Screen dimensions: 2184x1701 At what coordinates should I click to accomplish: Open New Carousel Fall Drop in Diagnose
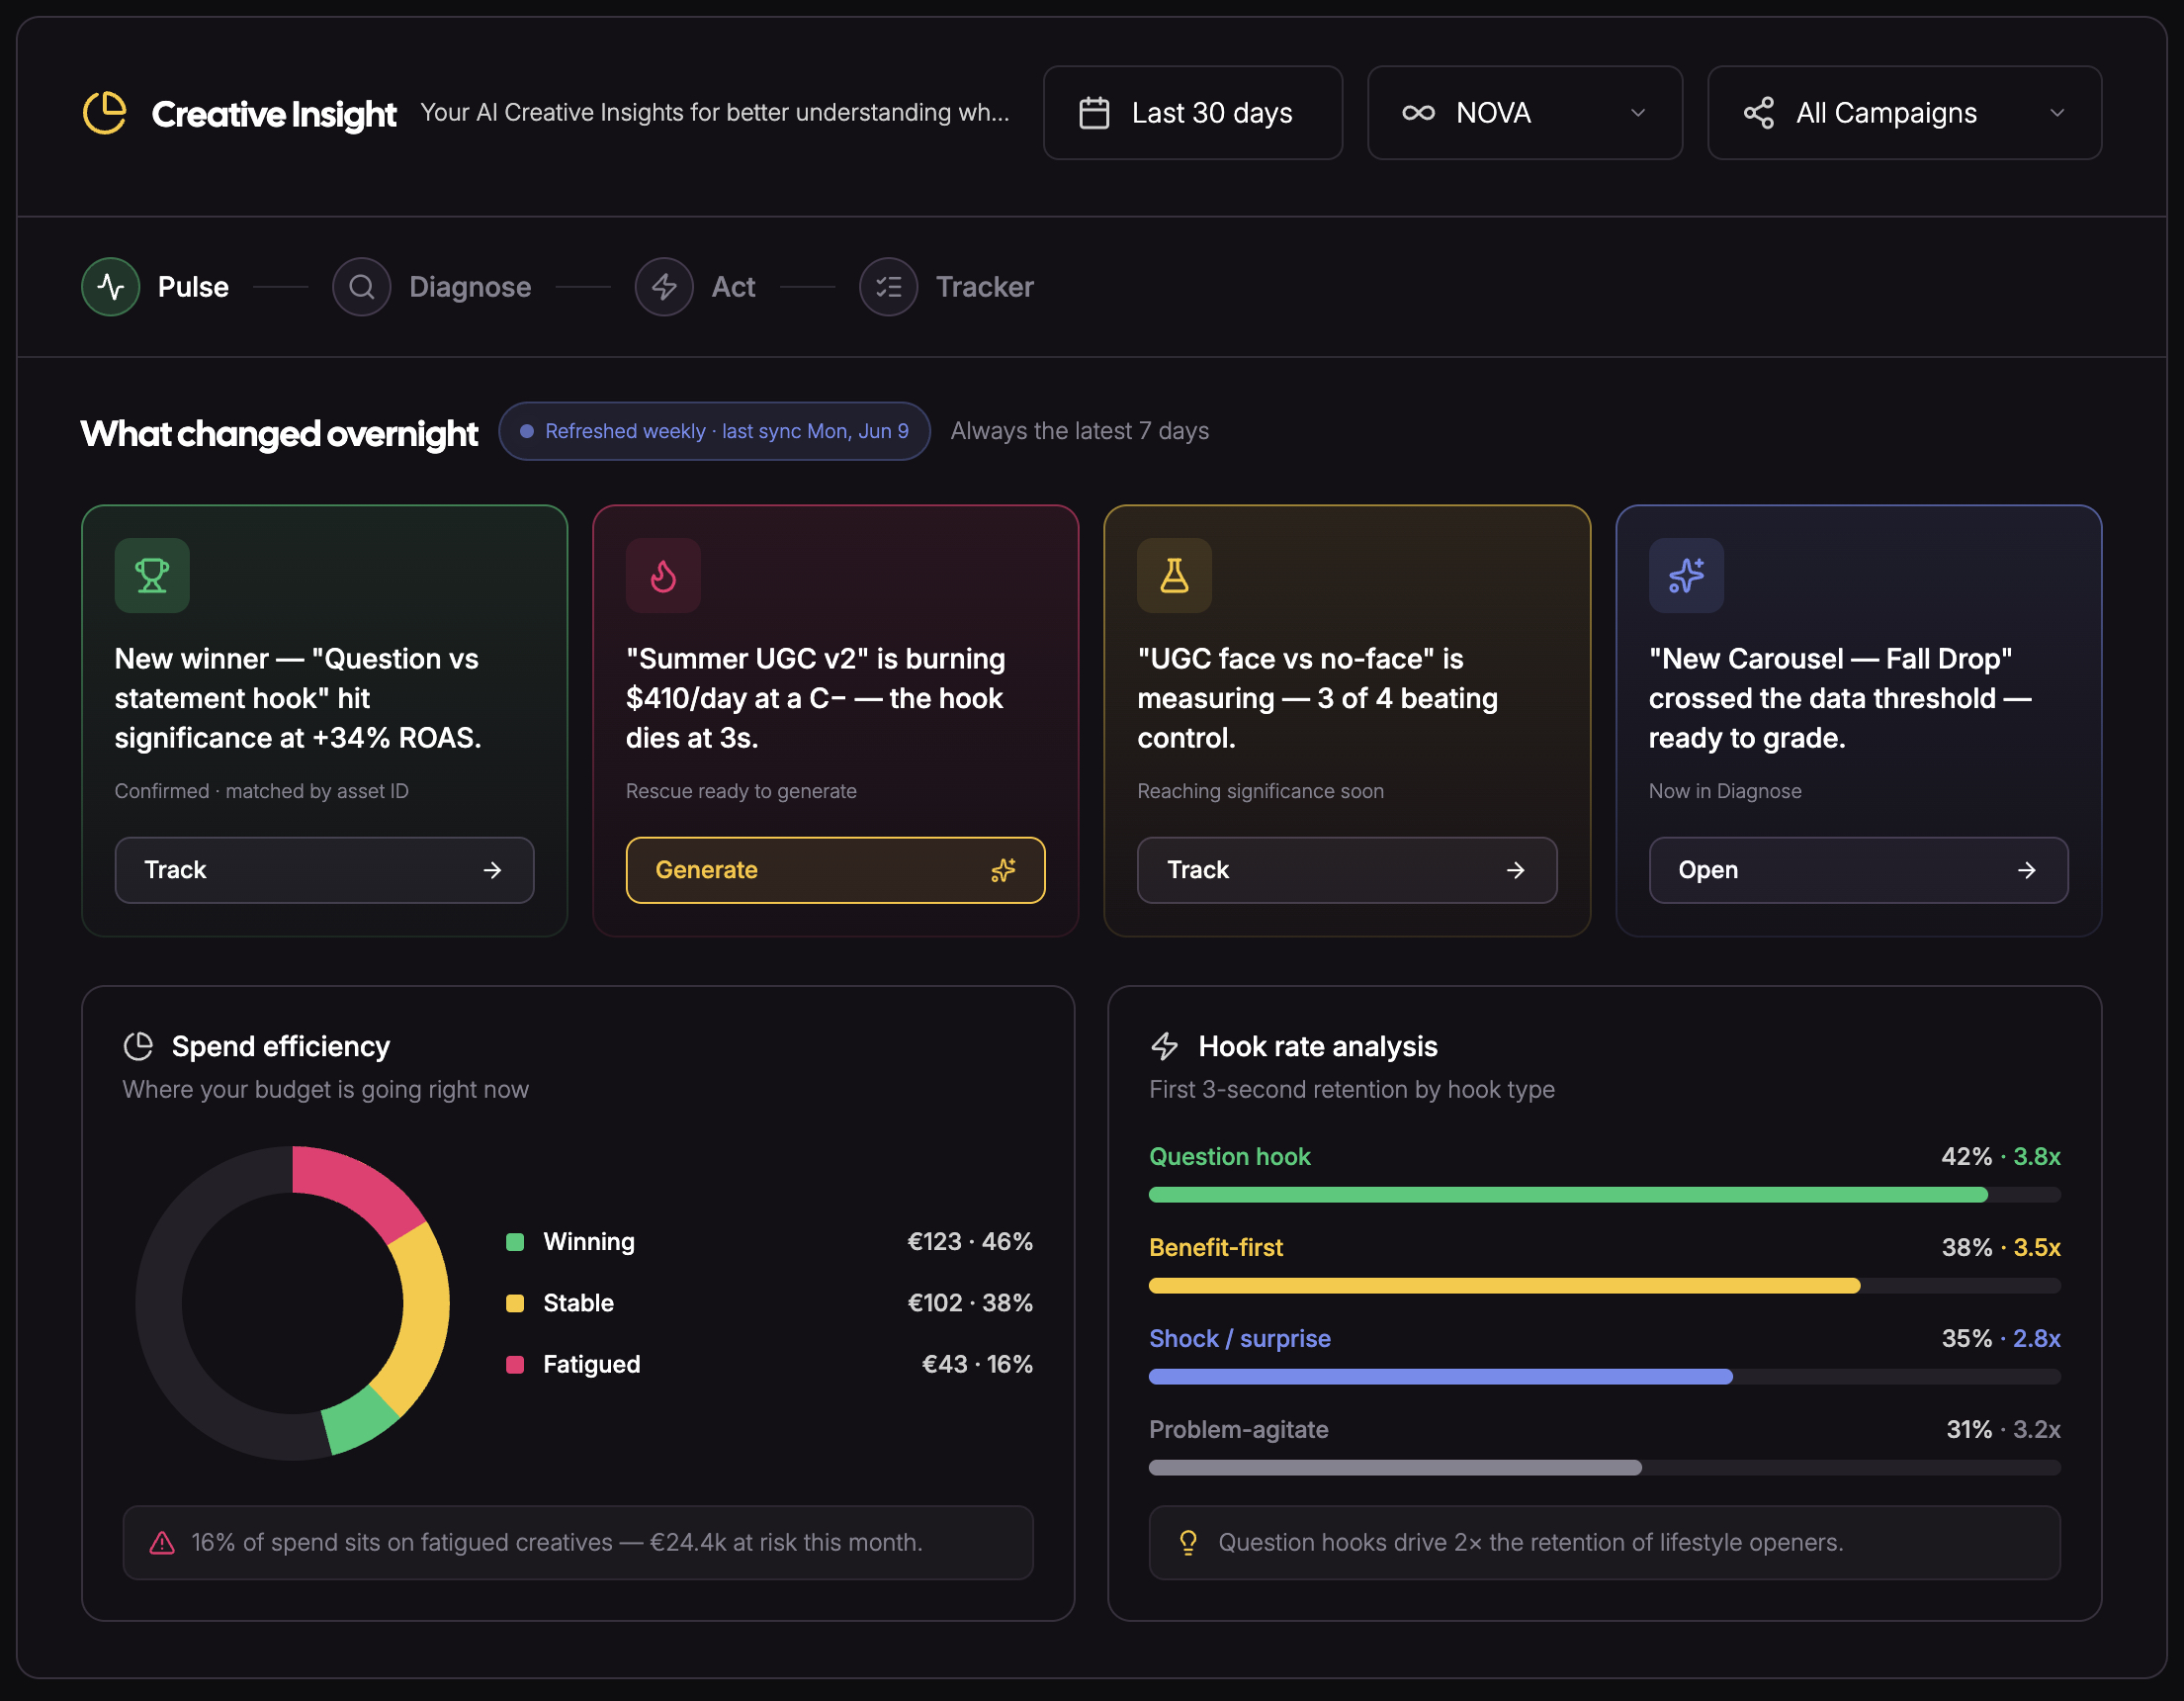[1858, 870]
